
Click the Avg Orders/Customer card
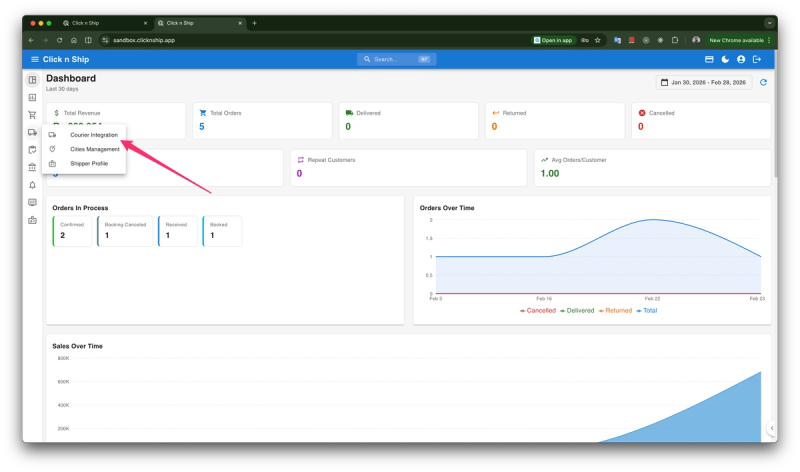click(653, 168)
